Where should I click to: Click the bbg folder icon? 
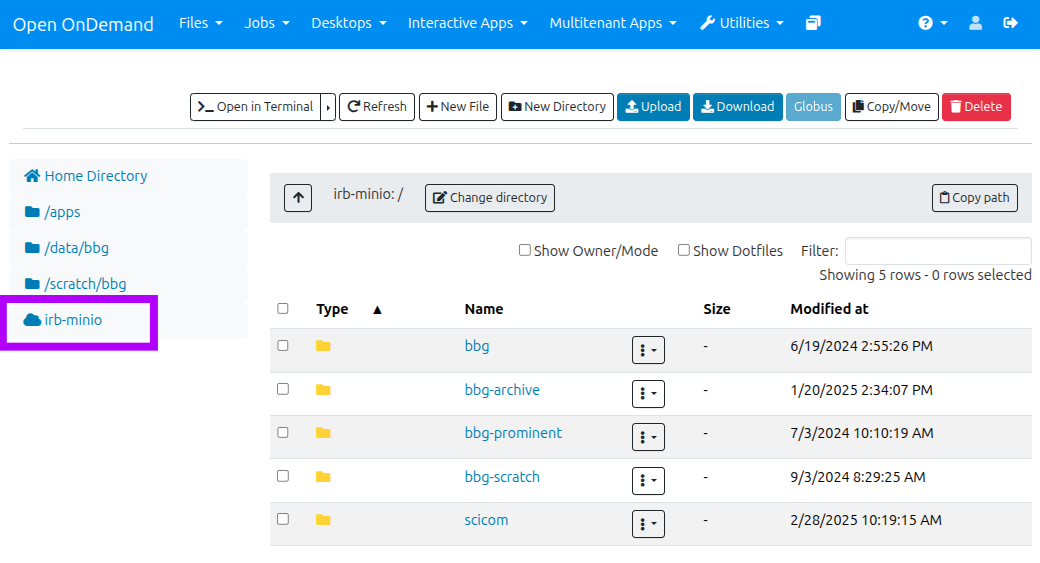(x=323, y=346)
